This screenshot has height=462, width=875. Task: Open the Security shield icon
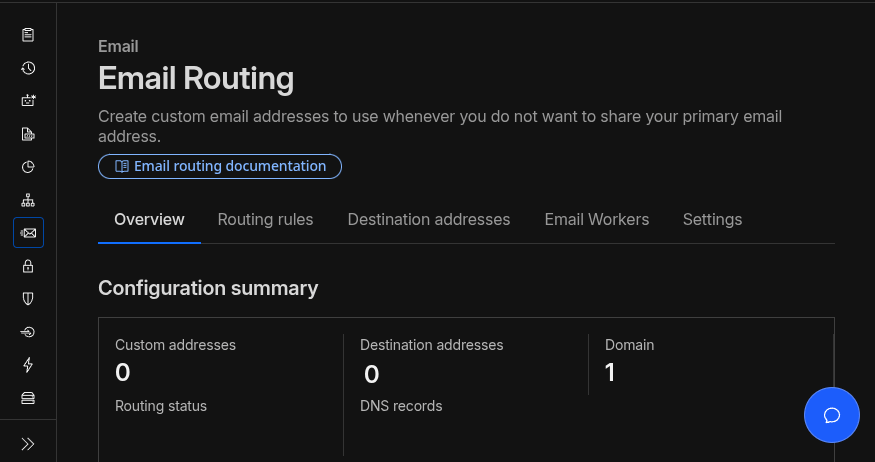[x=28, y=299]
